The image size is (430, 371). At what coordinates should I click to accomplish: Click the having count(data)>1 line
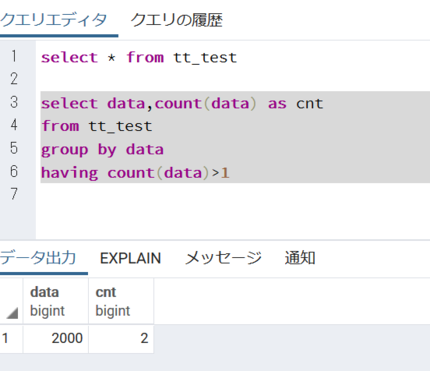coord(135,173)
